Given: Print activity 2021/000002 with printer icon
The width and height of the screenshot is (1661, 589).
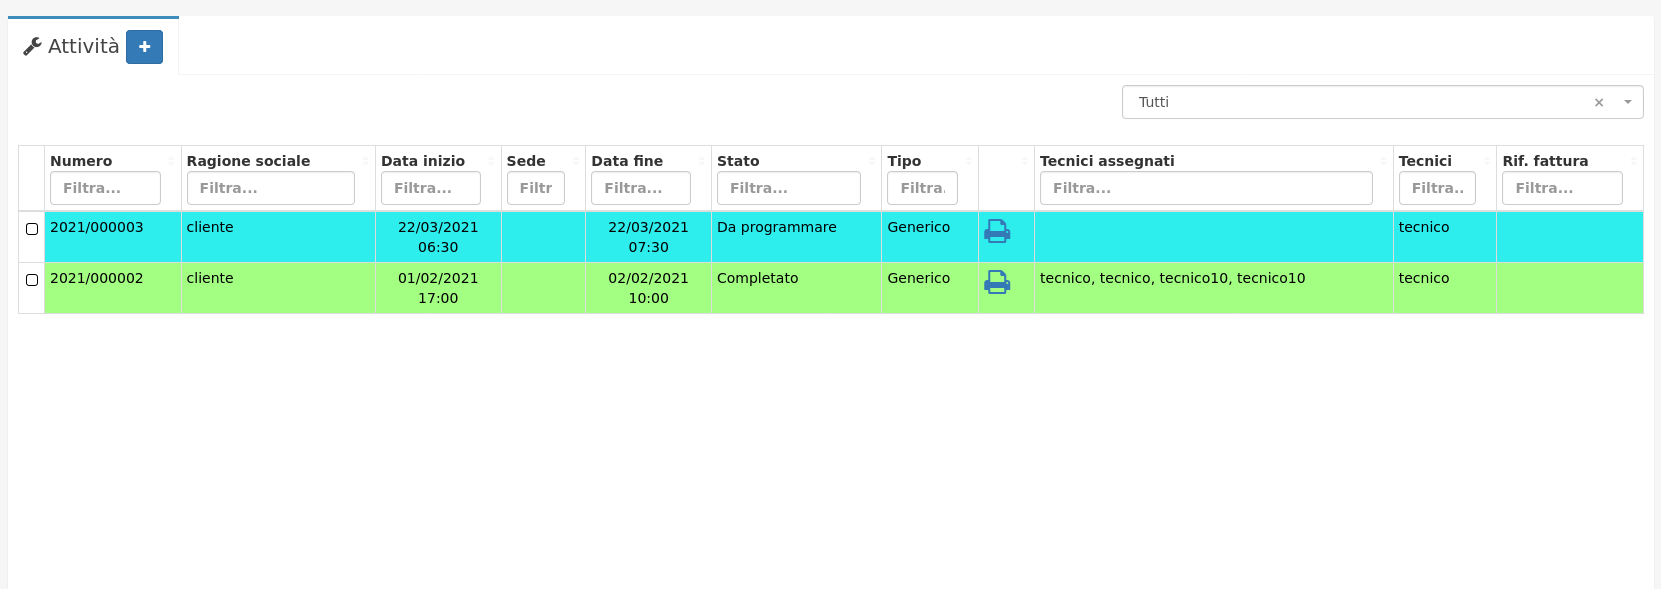Looking at the screenshot, I should click(x=997, y=282).
